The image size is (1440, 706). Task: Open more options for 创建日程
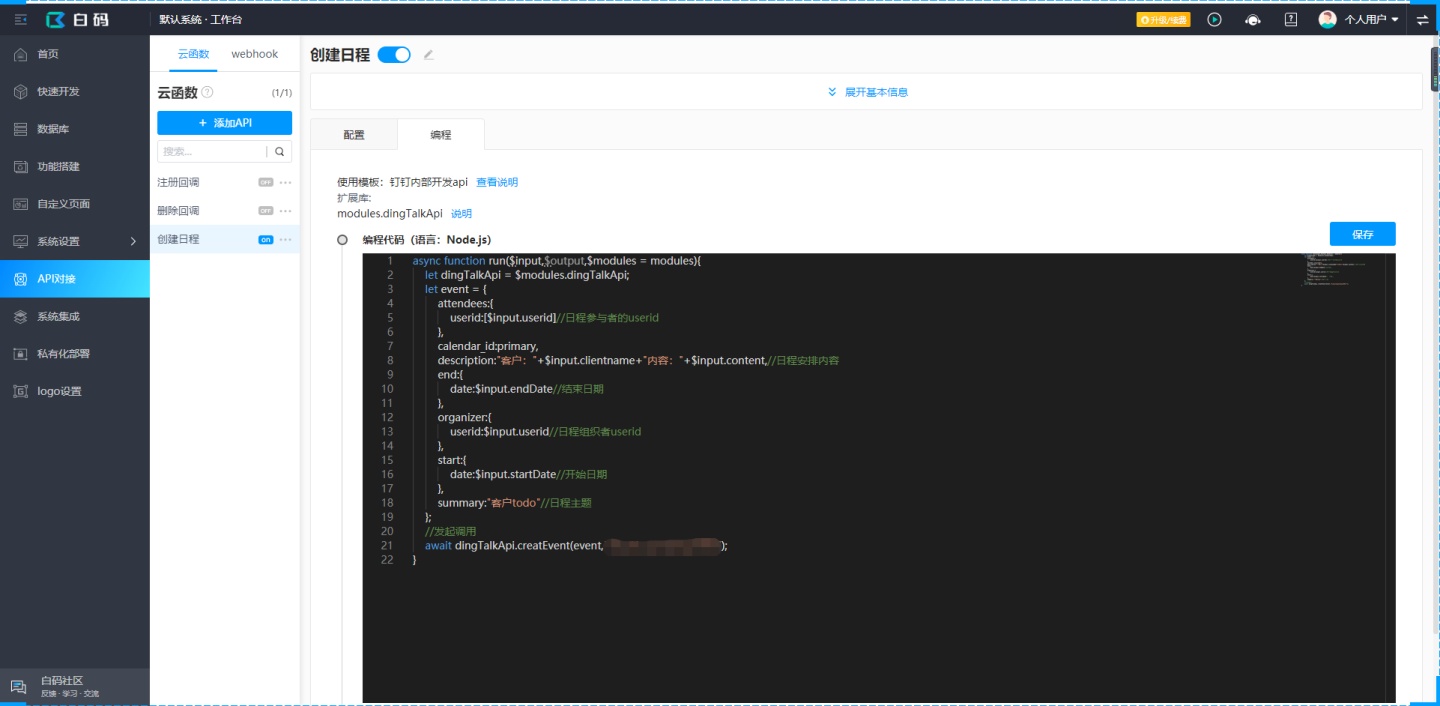pos(286,240)
